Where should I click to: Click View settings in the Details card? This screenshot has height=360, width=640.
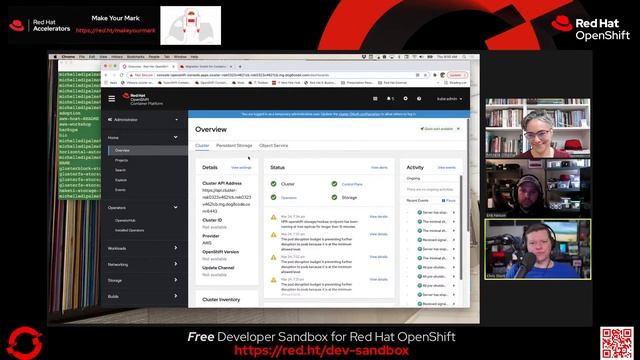point(241,168)
